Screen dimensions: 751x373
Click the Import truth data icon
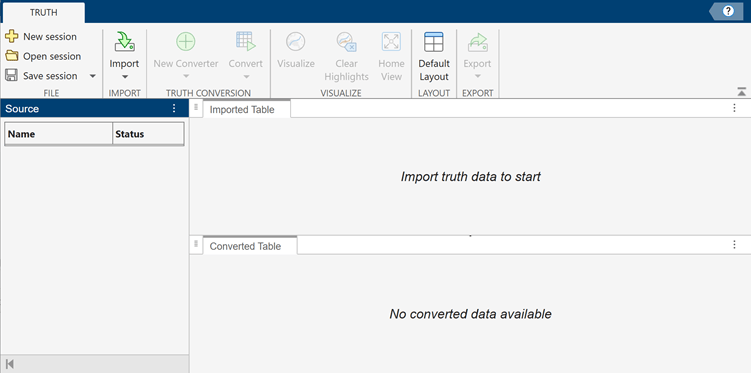[125, 42]
